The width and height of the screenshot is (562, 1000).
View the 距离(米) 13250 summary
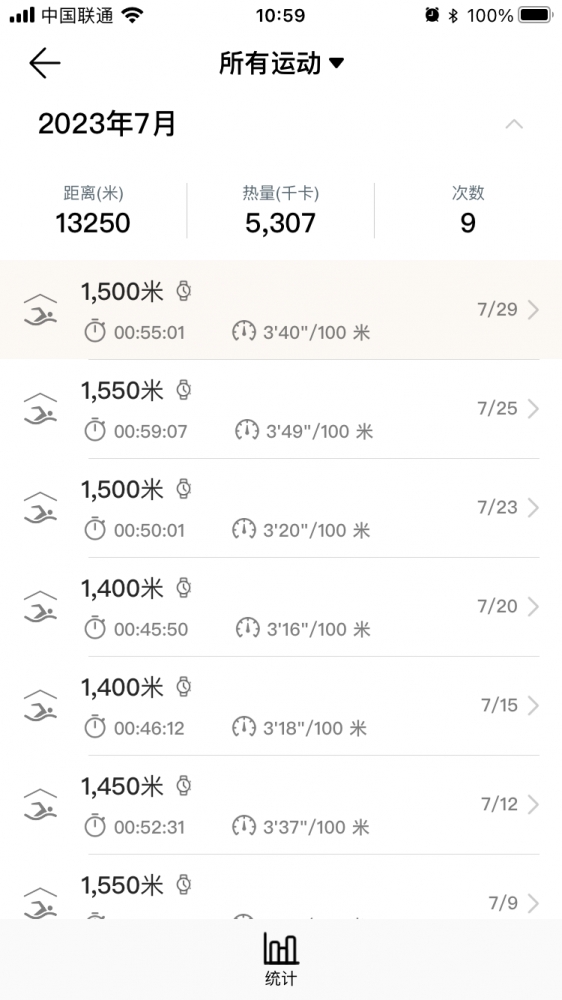(x=93, y=211)
